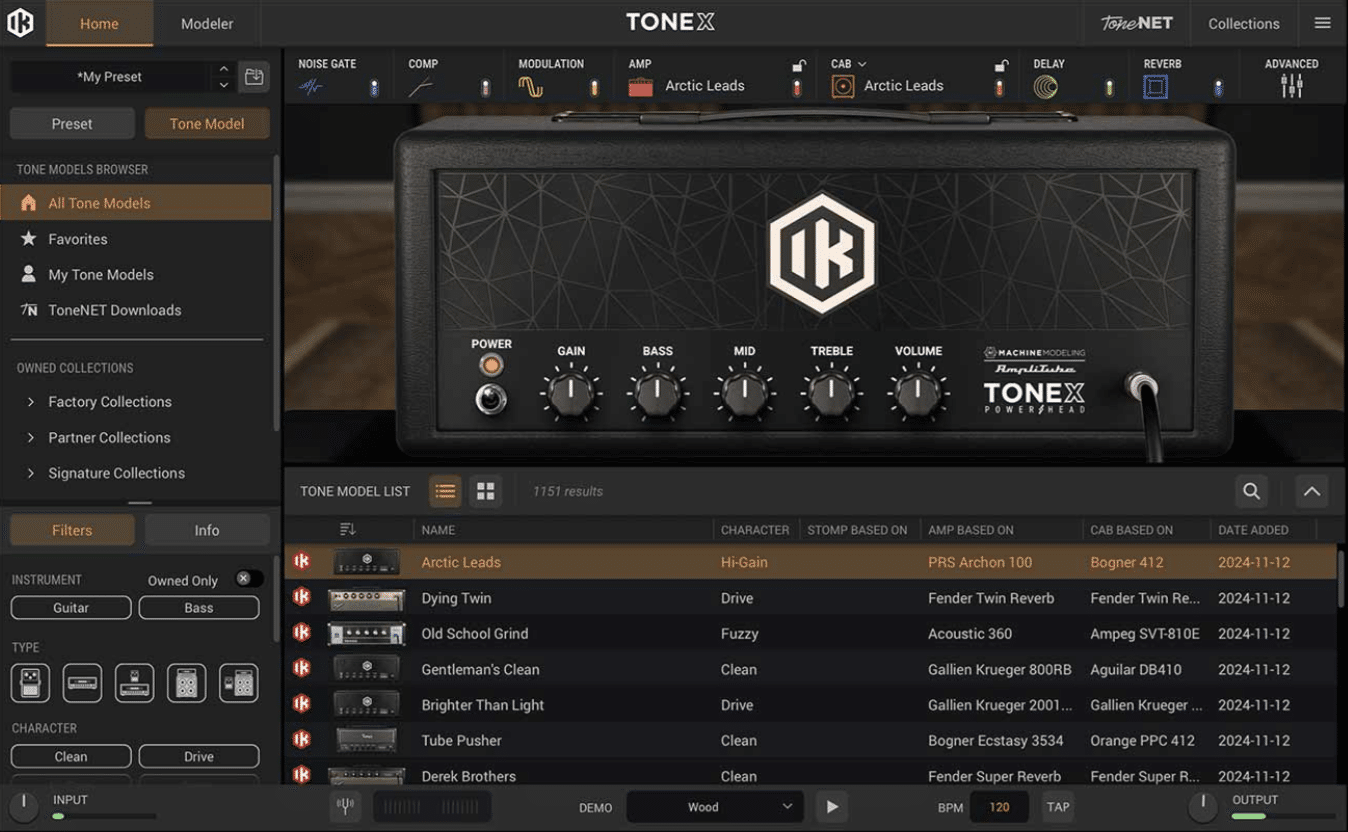Open the hamburger main menu
The width and height of the screenshot is (1348, 832).
coord(1322,23)
